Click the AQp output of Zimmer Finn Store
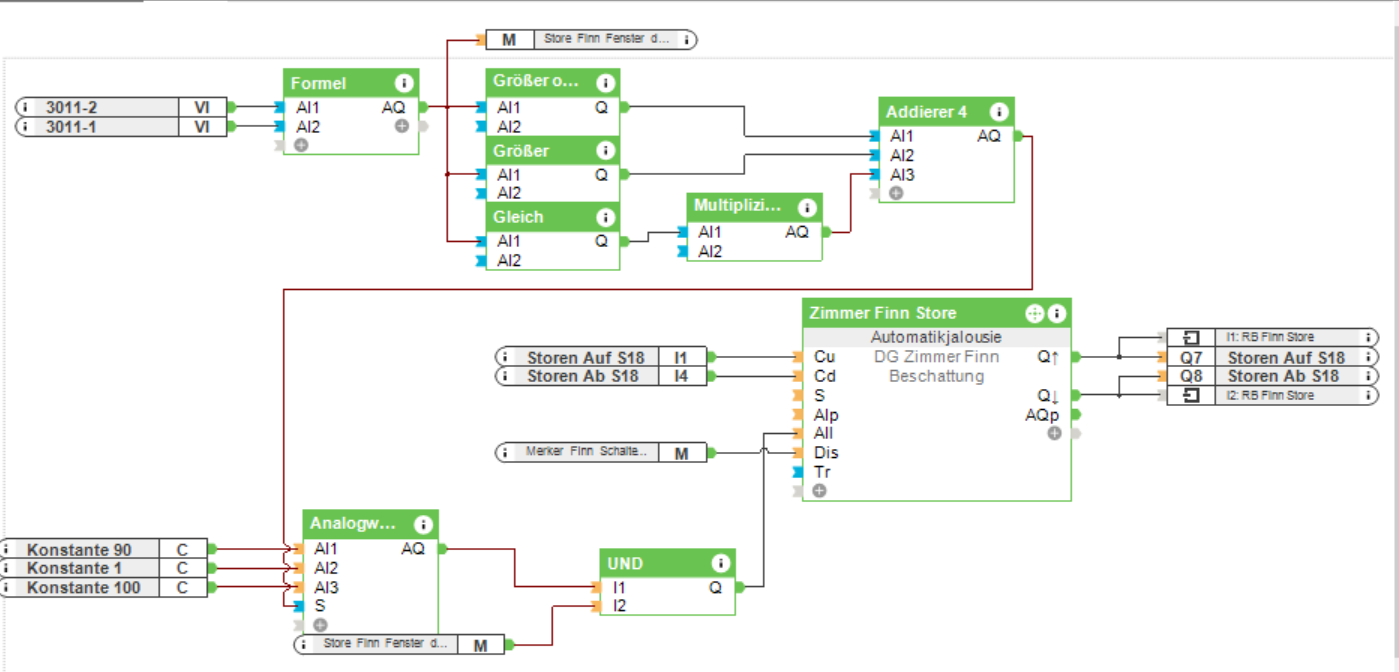The image size is (1399, 672). tap(1041, 414)
